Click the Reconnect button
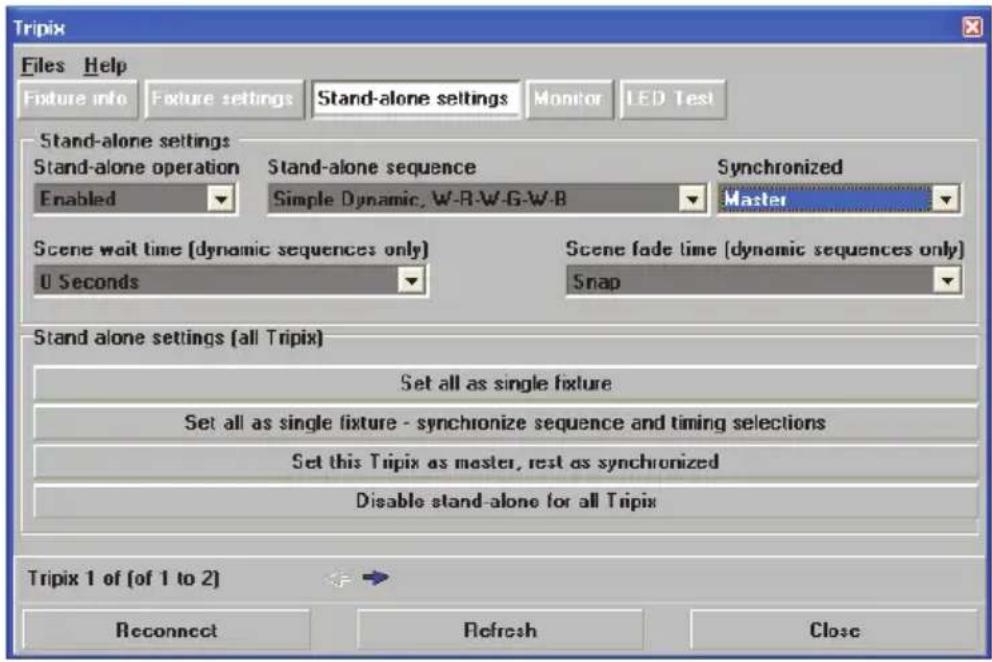The image size is (992, 662). point(166,630)
